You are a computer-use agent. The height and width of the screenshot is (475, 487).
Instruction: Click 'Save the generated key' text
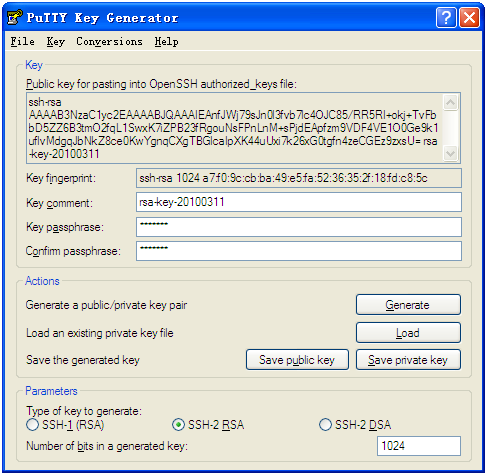click(x=83, y=360)
